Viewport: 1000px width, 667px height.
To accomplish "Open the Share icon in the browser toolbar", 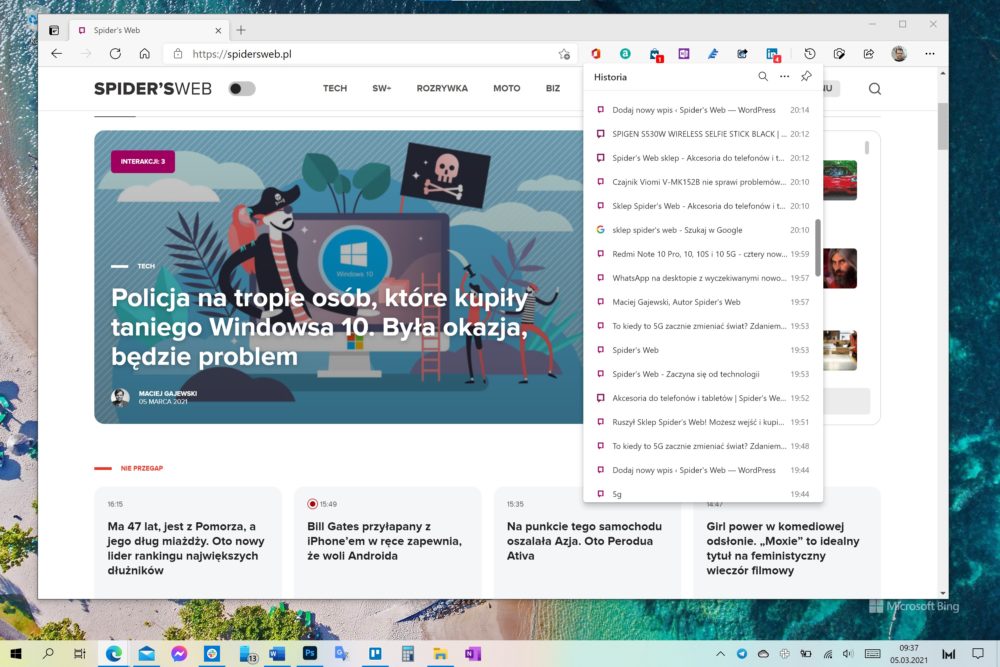I will (x=869, y=54).
